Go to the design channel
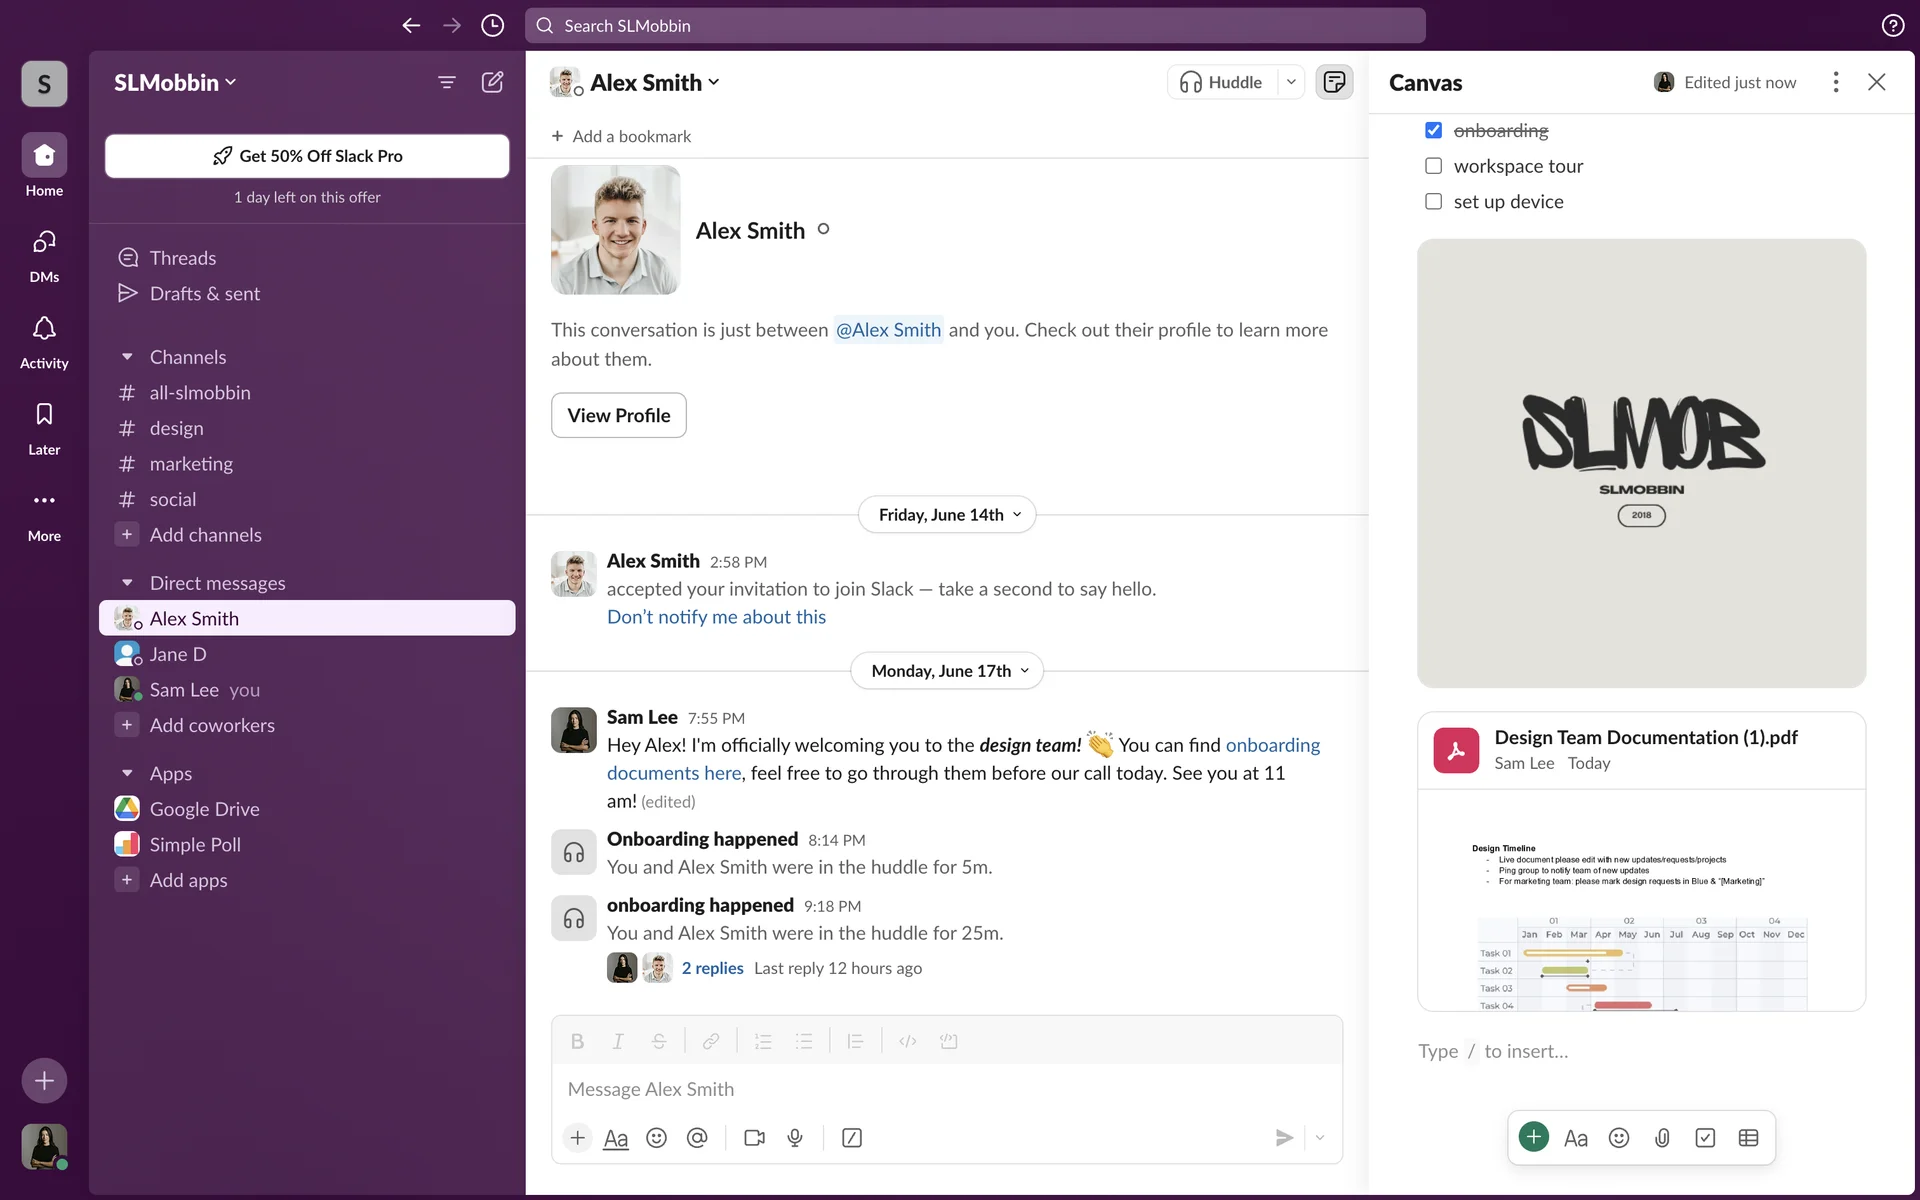This screenshot has width=1920, height=1200. click(x=176, y=428)
